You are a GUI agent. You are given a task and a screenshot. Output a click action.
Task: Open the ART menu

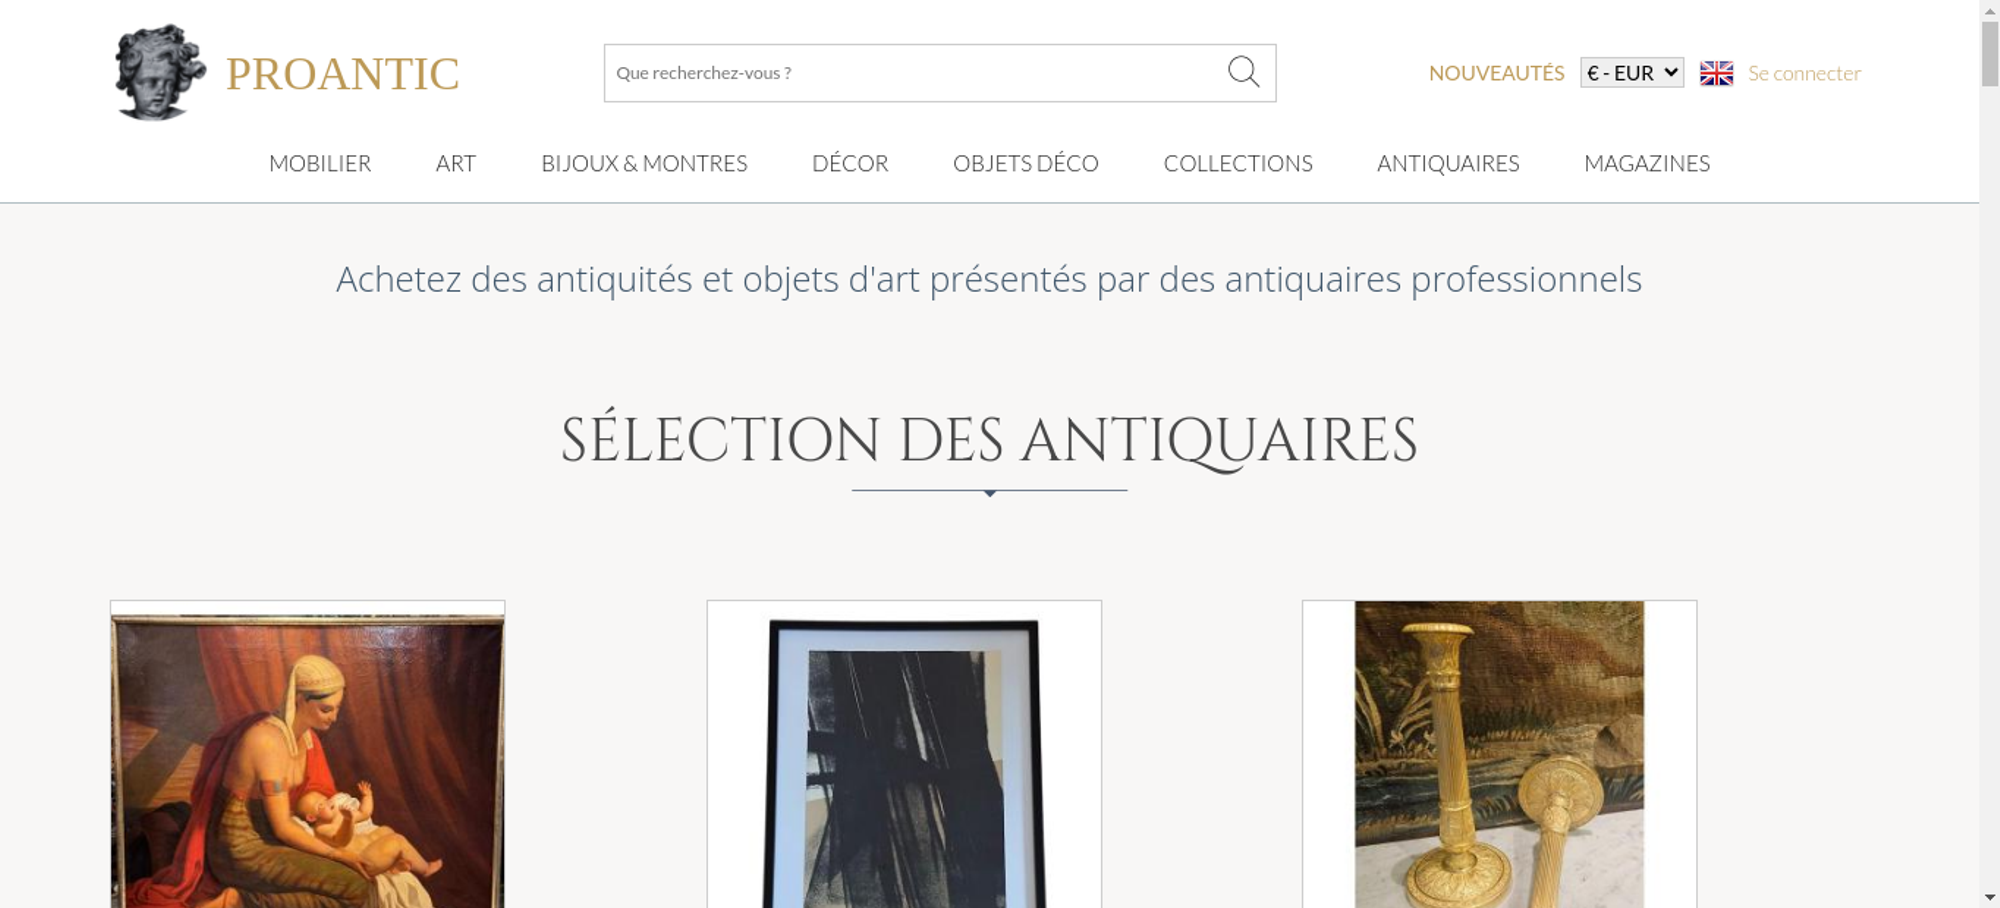pos(456,163)
